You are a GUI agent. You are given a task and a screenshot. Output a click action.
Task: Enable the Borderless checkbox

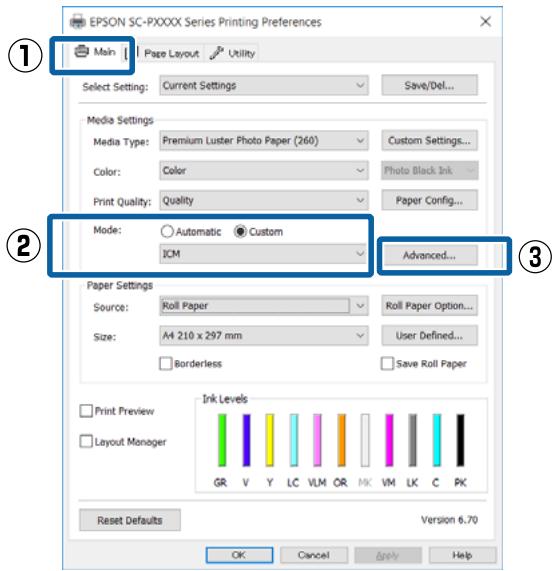point(166,363)
